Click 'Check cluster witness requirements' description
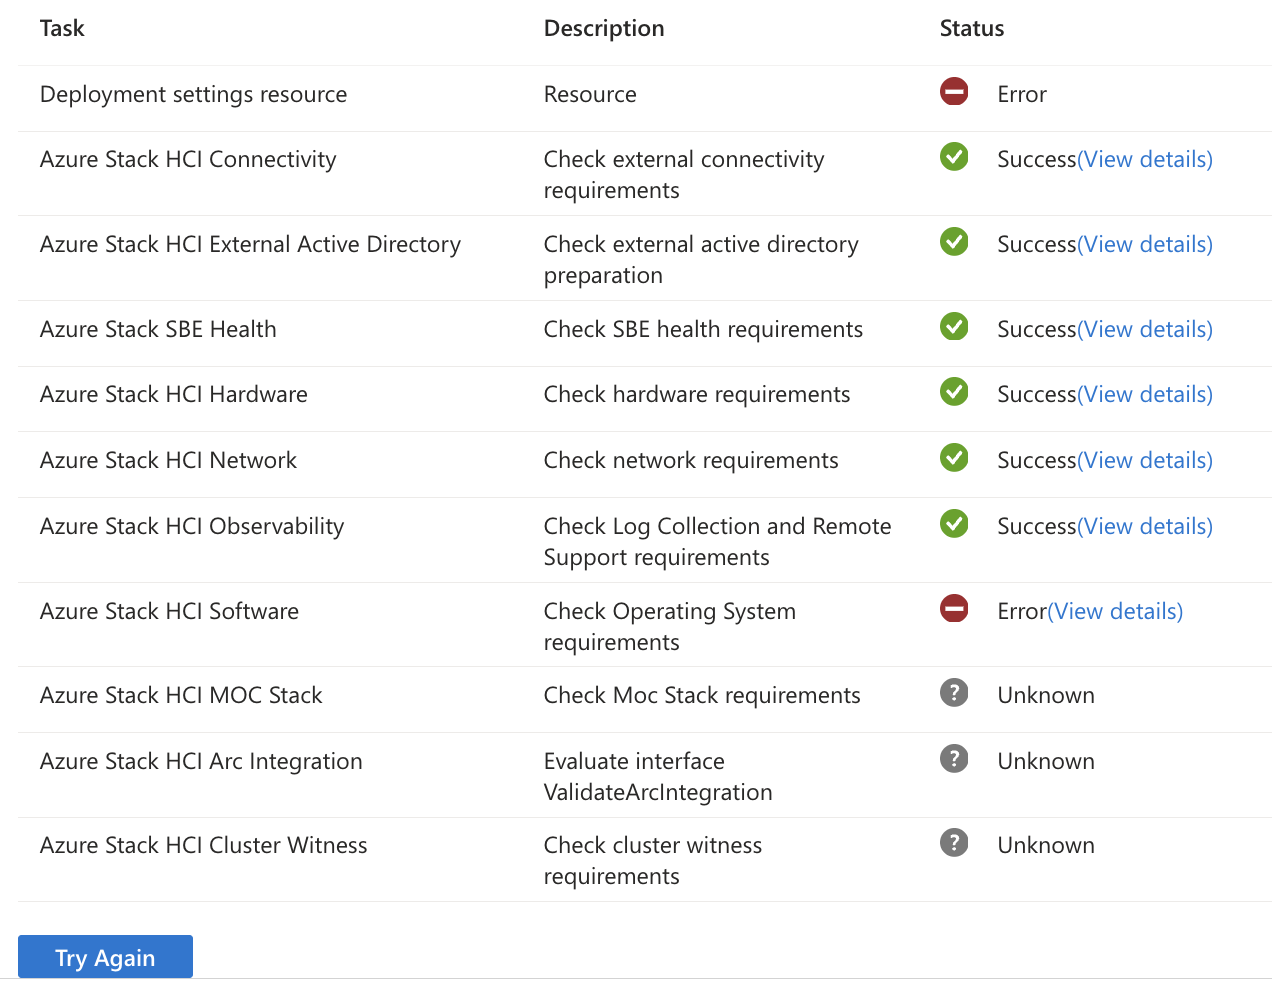The width and height of the screenshot is (1272, 996). (x=653, y=861)
